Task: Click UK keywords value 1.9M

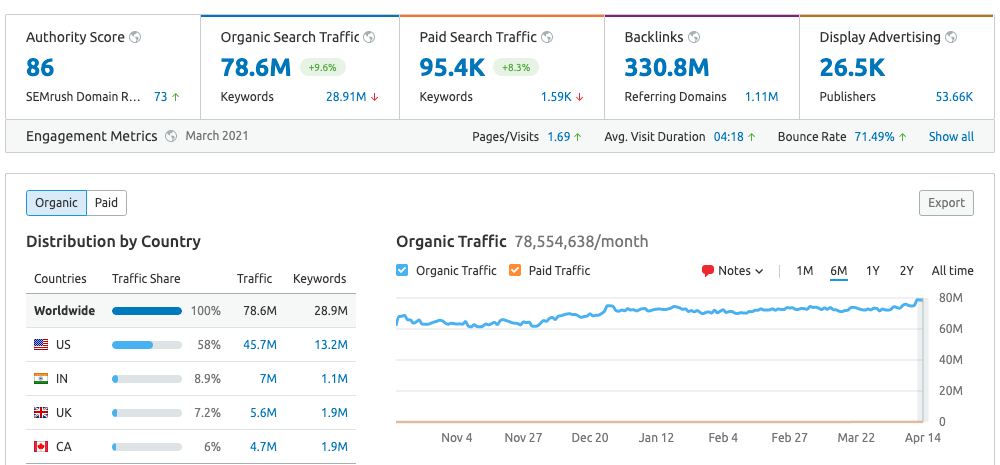Action: coord(334,413)
